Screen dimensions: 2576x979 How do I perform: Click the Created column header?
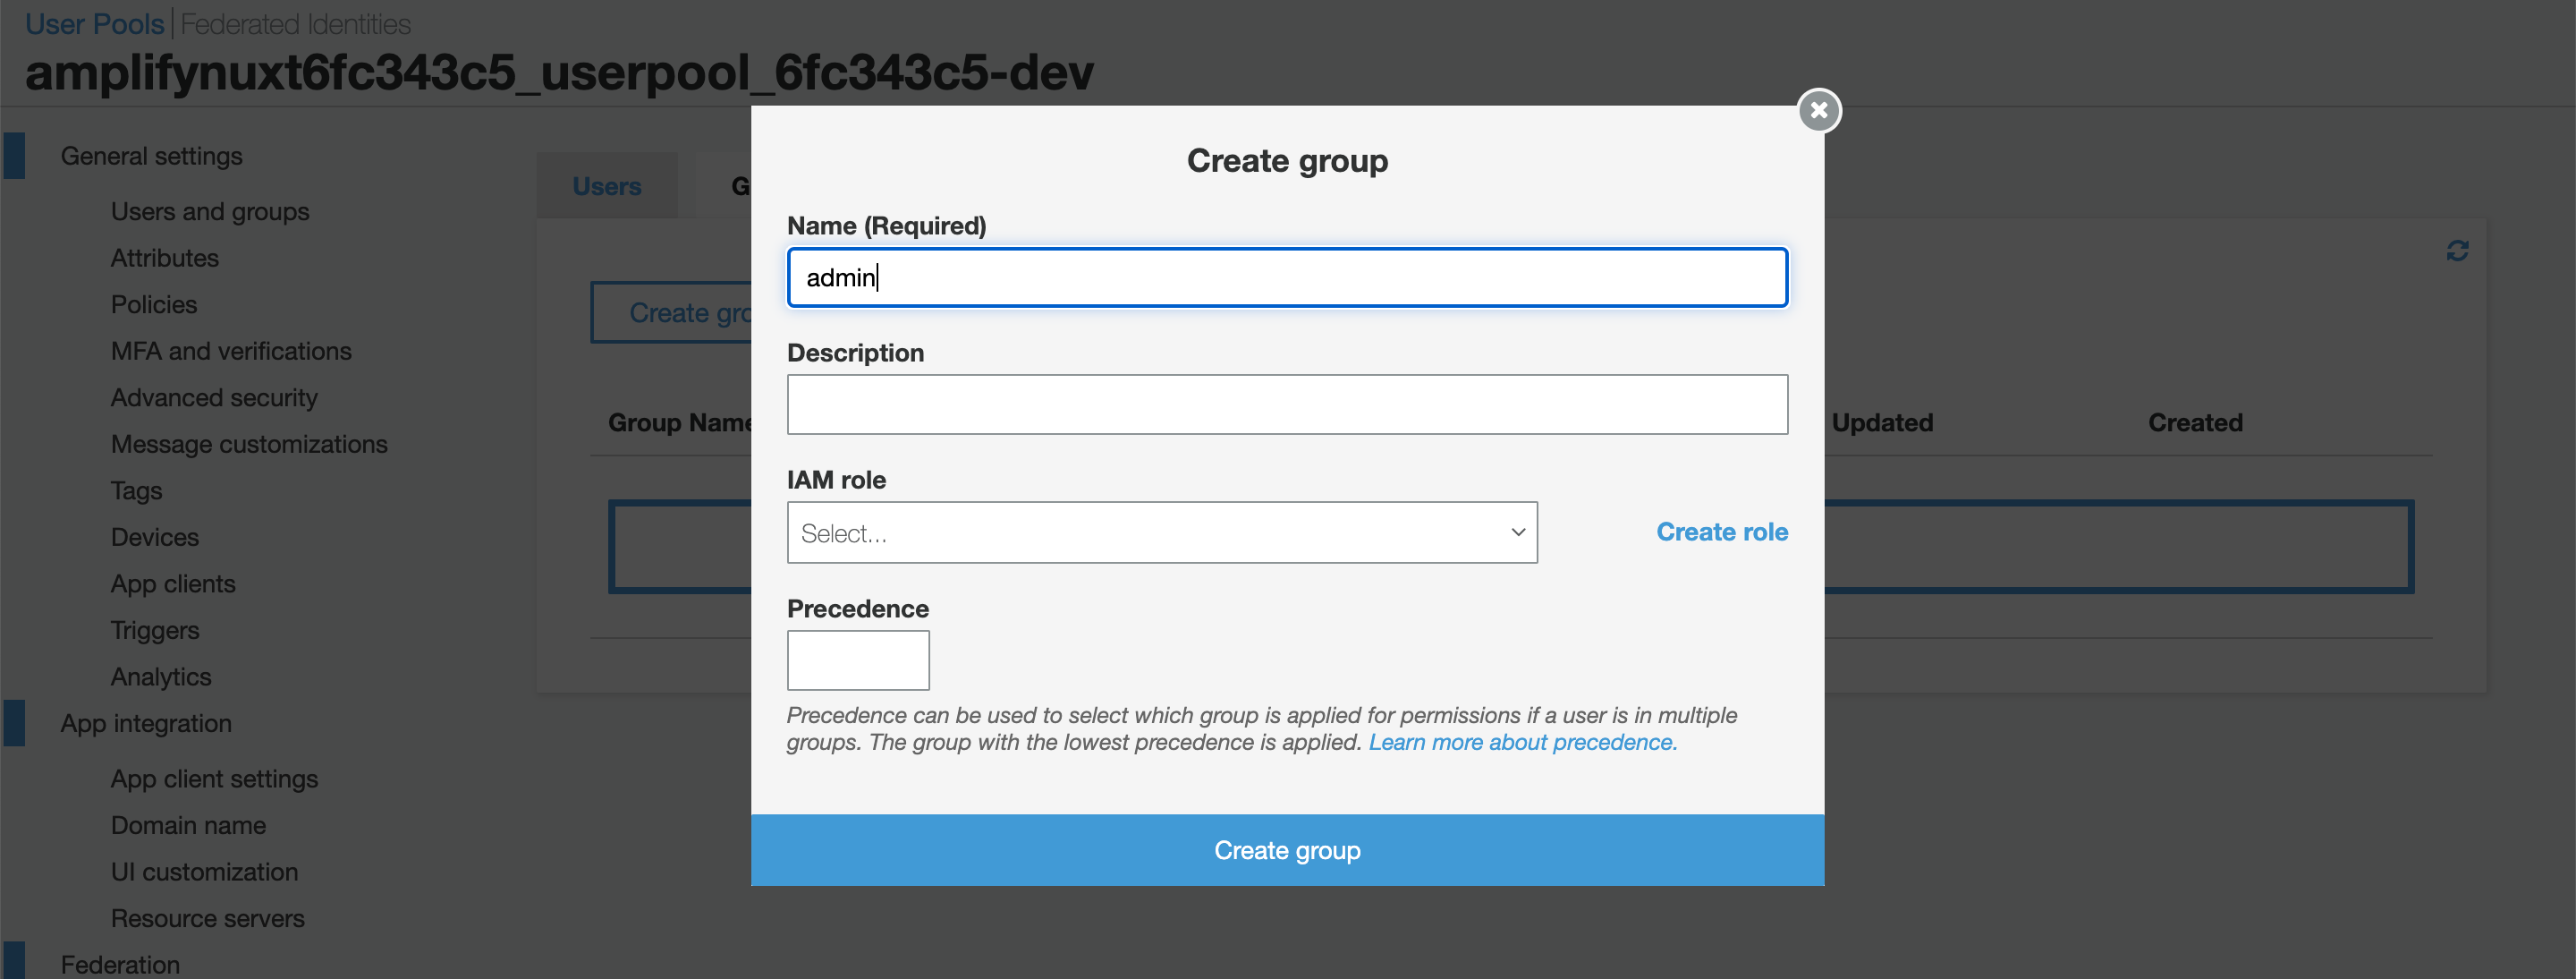click(2195, 423)
